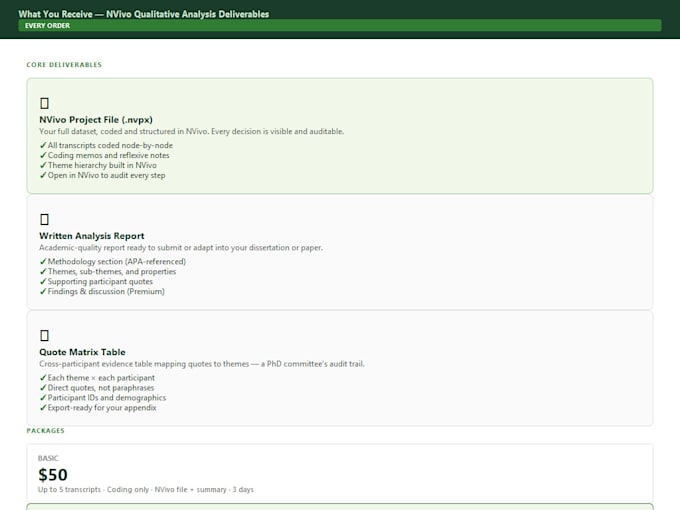The width and height of the screenshot is (680, 510).
Task: Click the 'Written Analysis Report' heading
Action: pyautogui.click(x=92, y=236)
